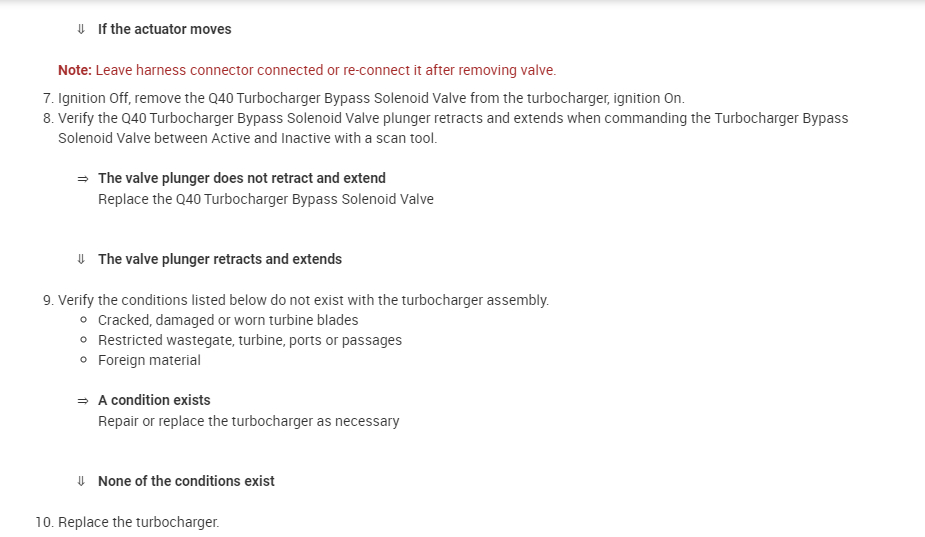
Task: Click "Repair or replace the turbocharger as necessary"
Action: [x=248, y=421]
